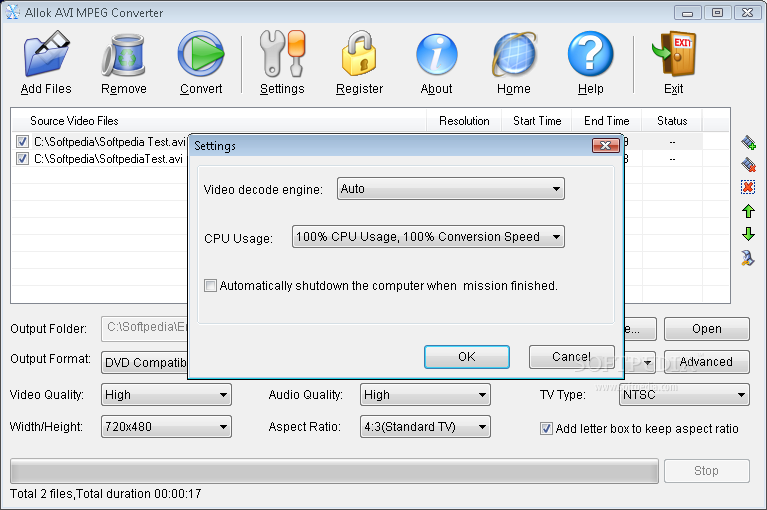Click the Output Folder path field

click(x=145, y=329)
